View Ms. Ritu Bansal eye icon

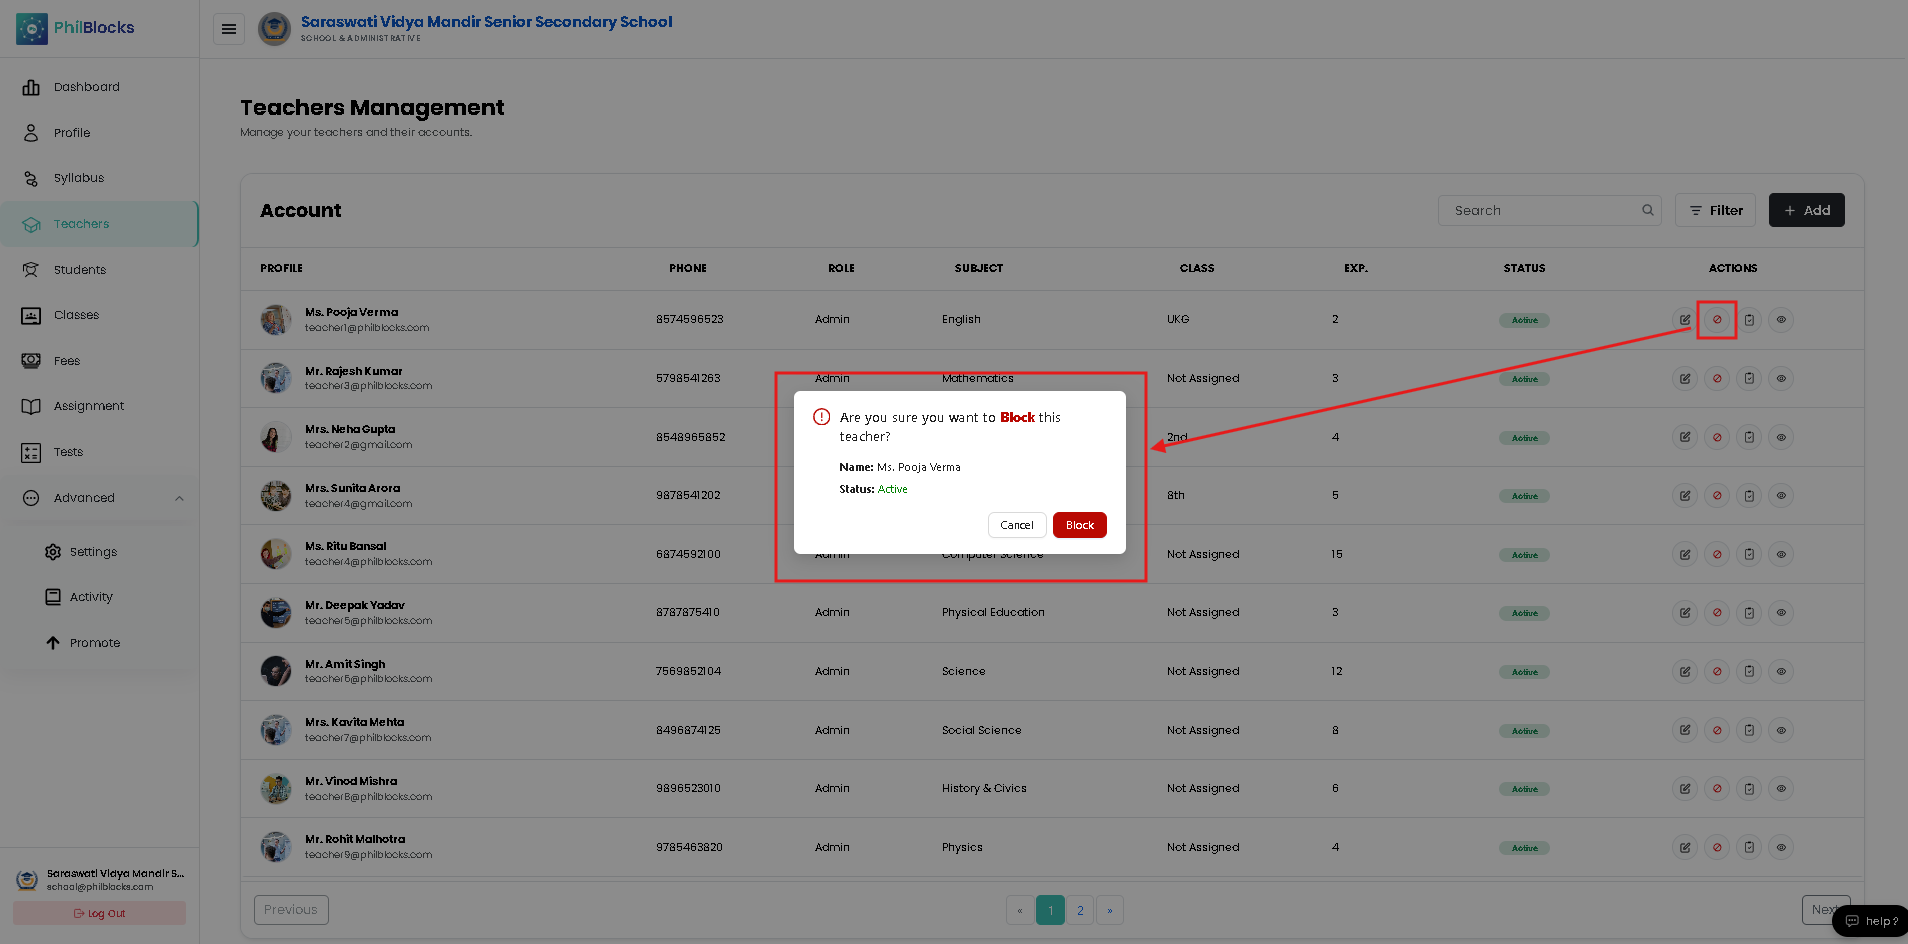[x=1781, y=554]
